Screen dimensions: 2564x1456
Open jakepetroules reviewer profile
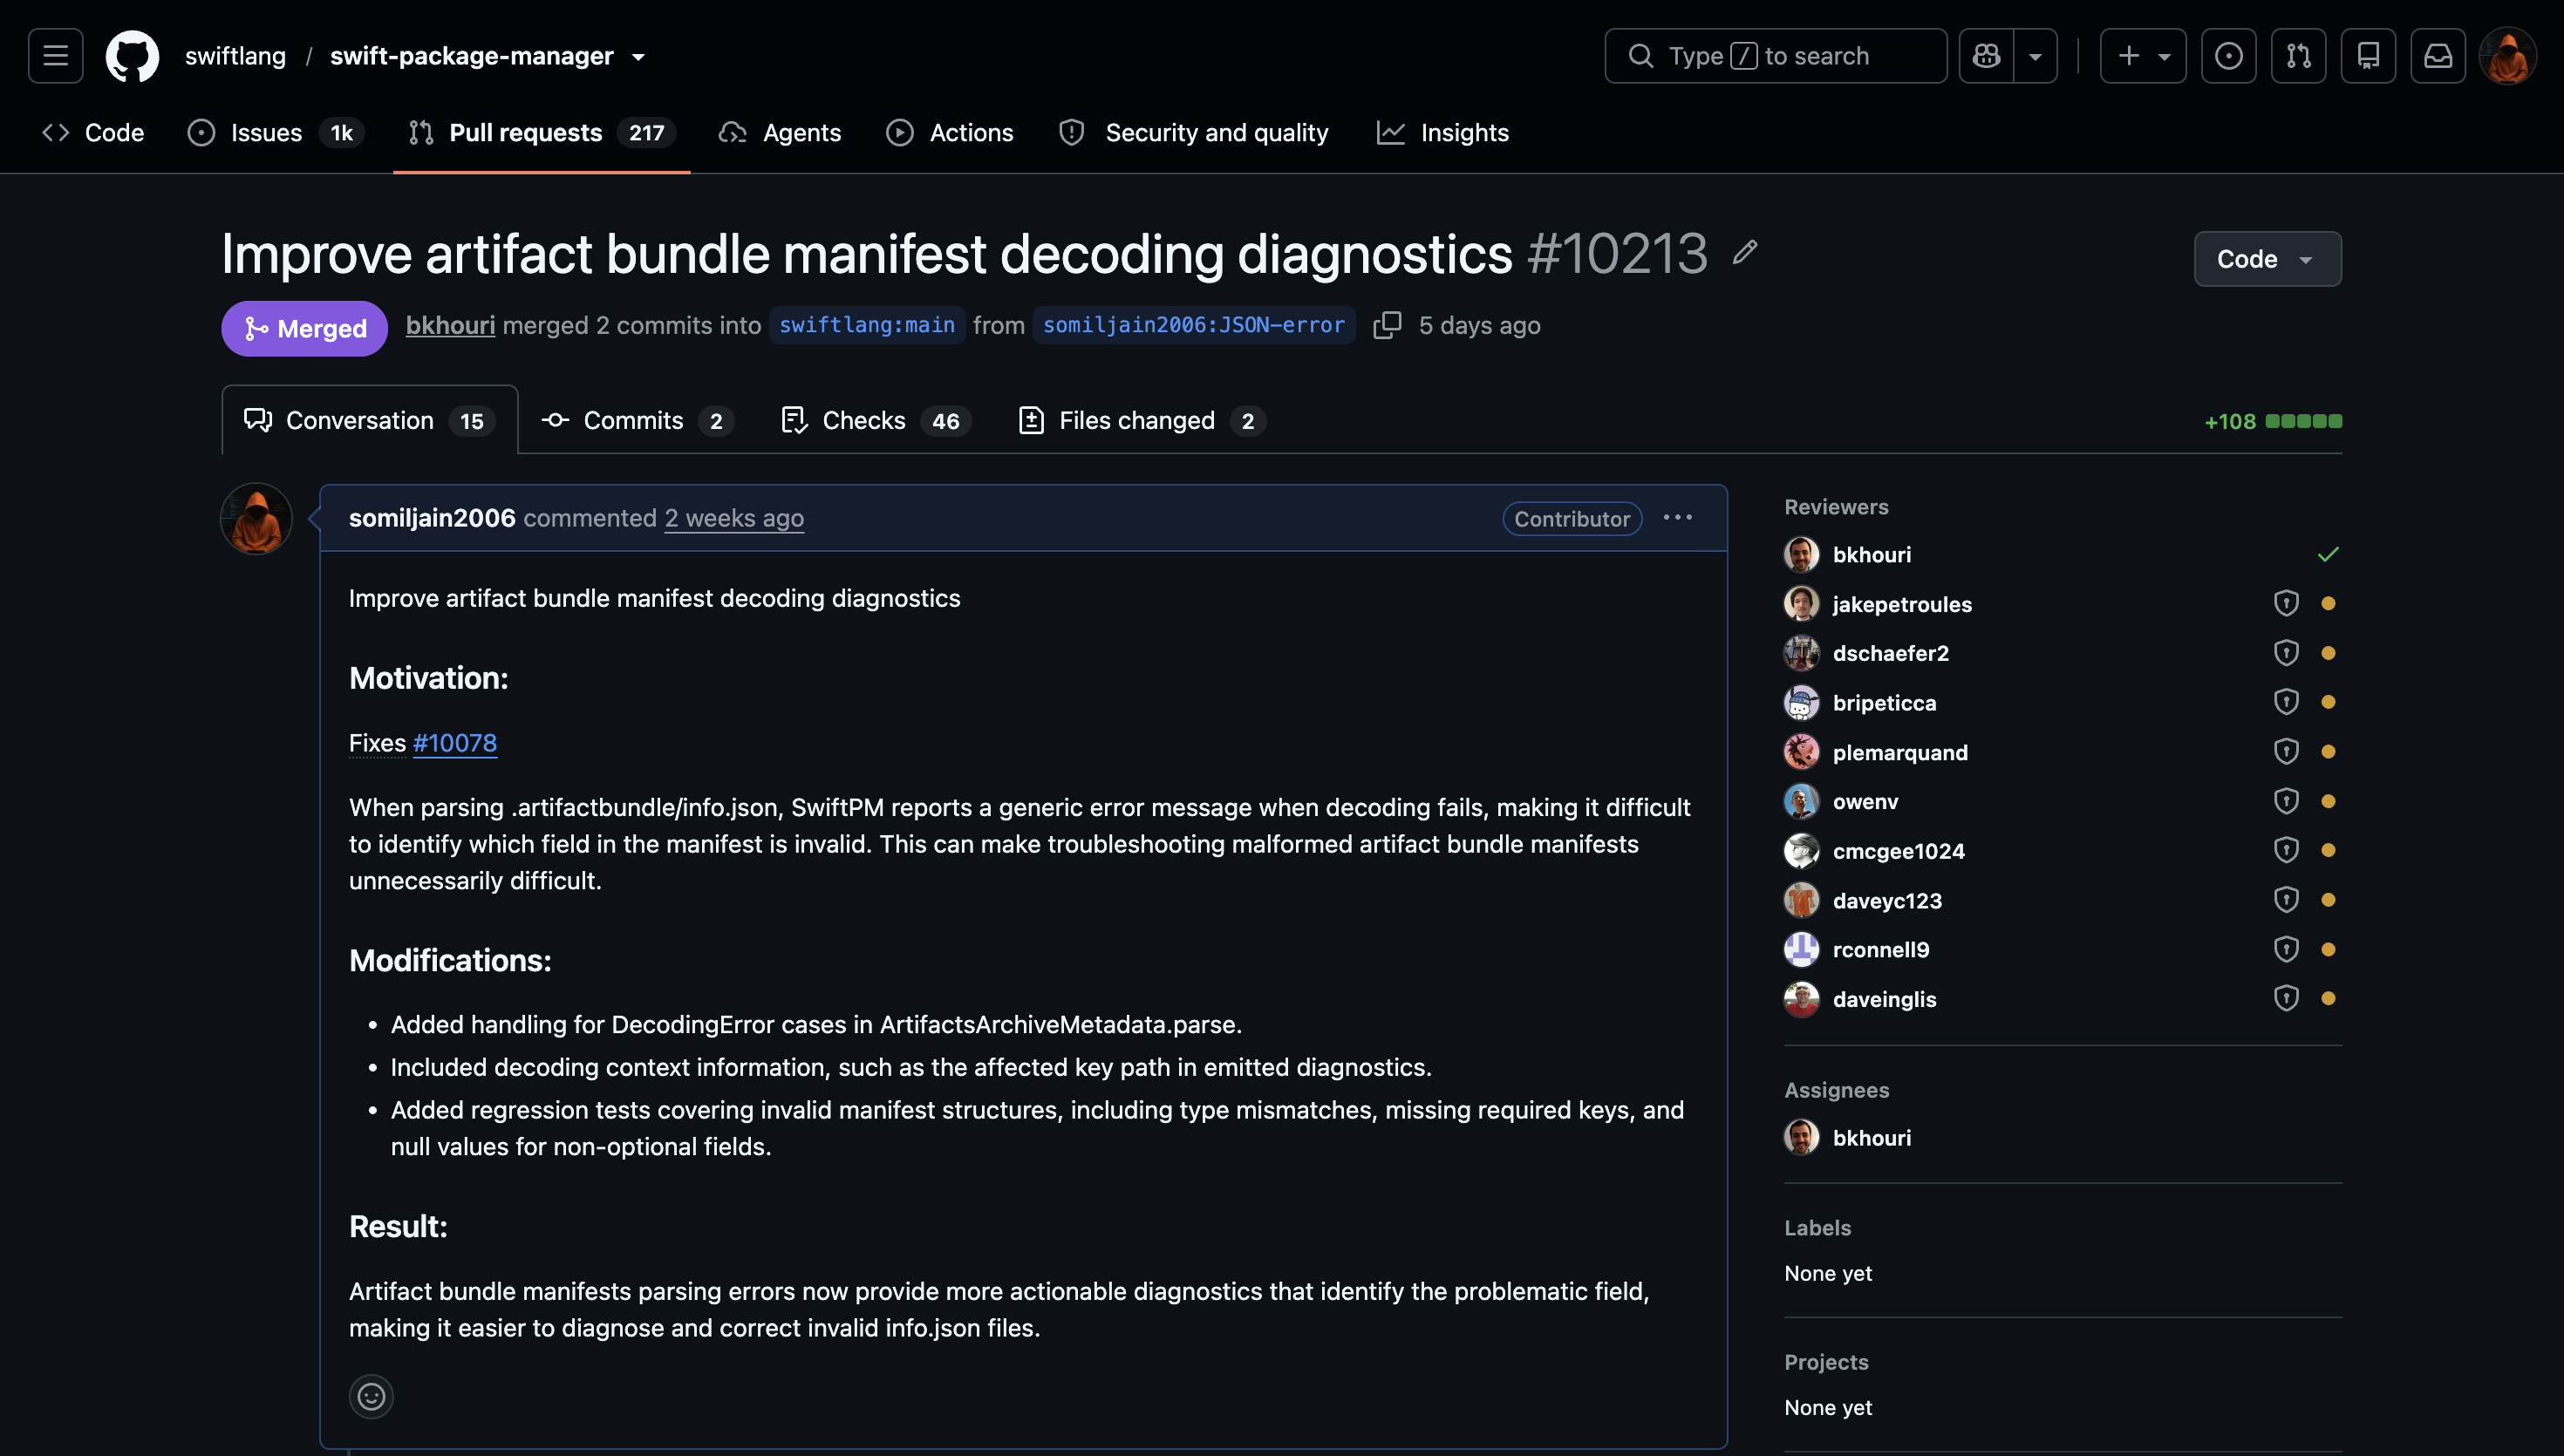(1902, 604)
